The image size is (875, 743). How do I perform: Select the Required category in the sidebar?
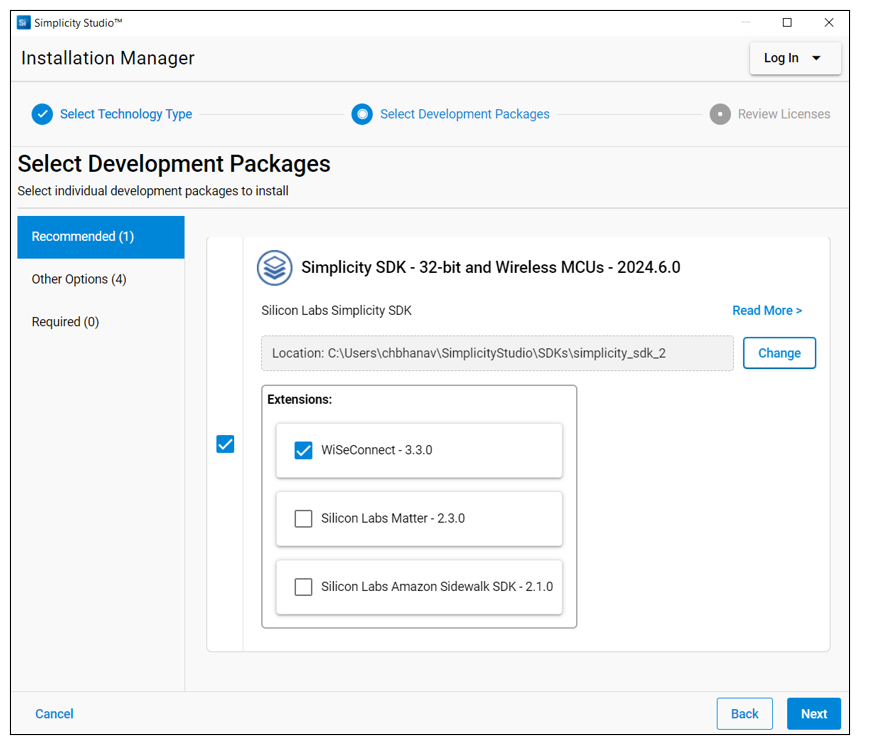(x=65, y=321)
